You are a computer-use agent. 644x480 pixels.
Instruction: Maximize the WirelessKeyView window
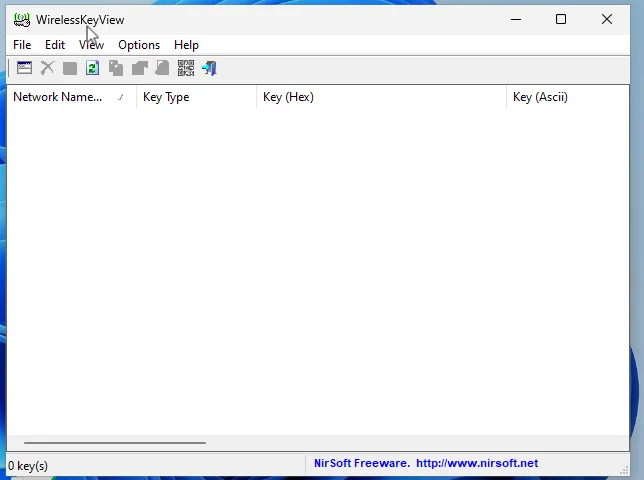pyautogui.click(x=561, y=19)
